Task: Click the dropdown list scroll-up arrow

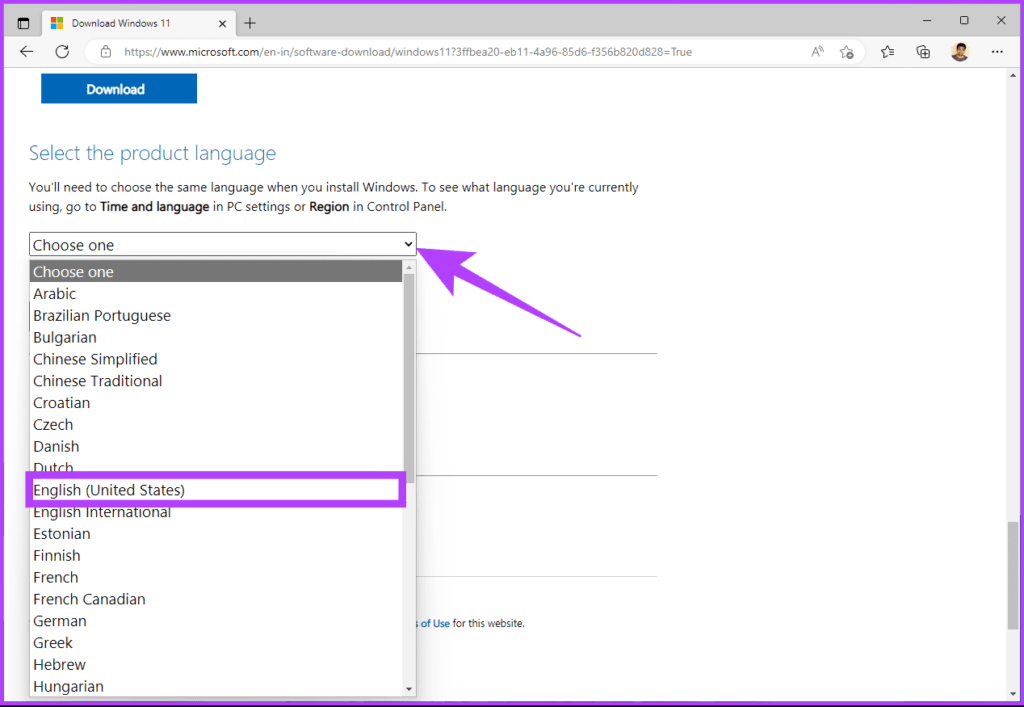Action: [409, 268]
